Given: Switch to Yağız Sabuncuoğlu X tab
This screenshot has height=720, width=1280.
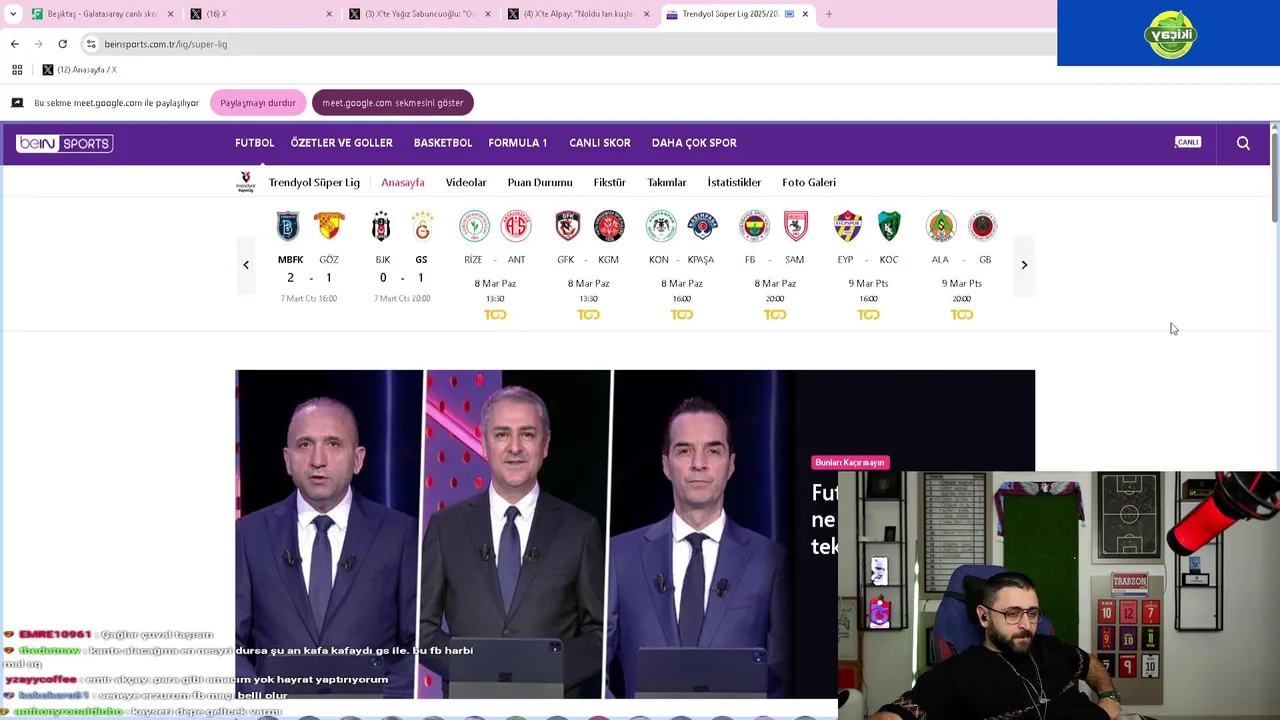Looking at the screenshot, I should 419,14.
